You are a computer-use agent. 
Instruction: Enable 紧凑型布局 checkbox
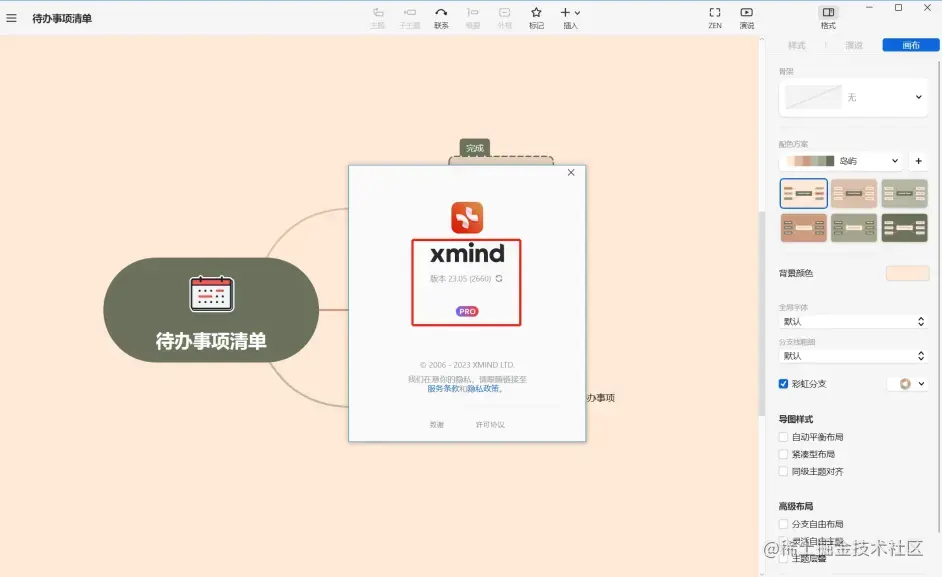[783, 454]
